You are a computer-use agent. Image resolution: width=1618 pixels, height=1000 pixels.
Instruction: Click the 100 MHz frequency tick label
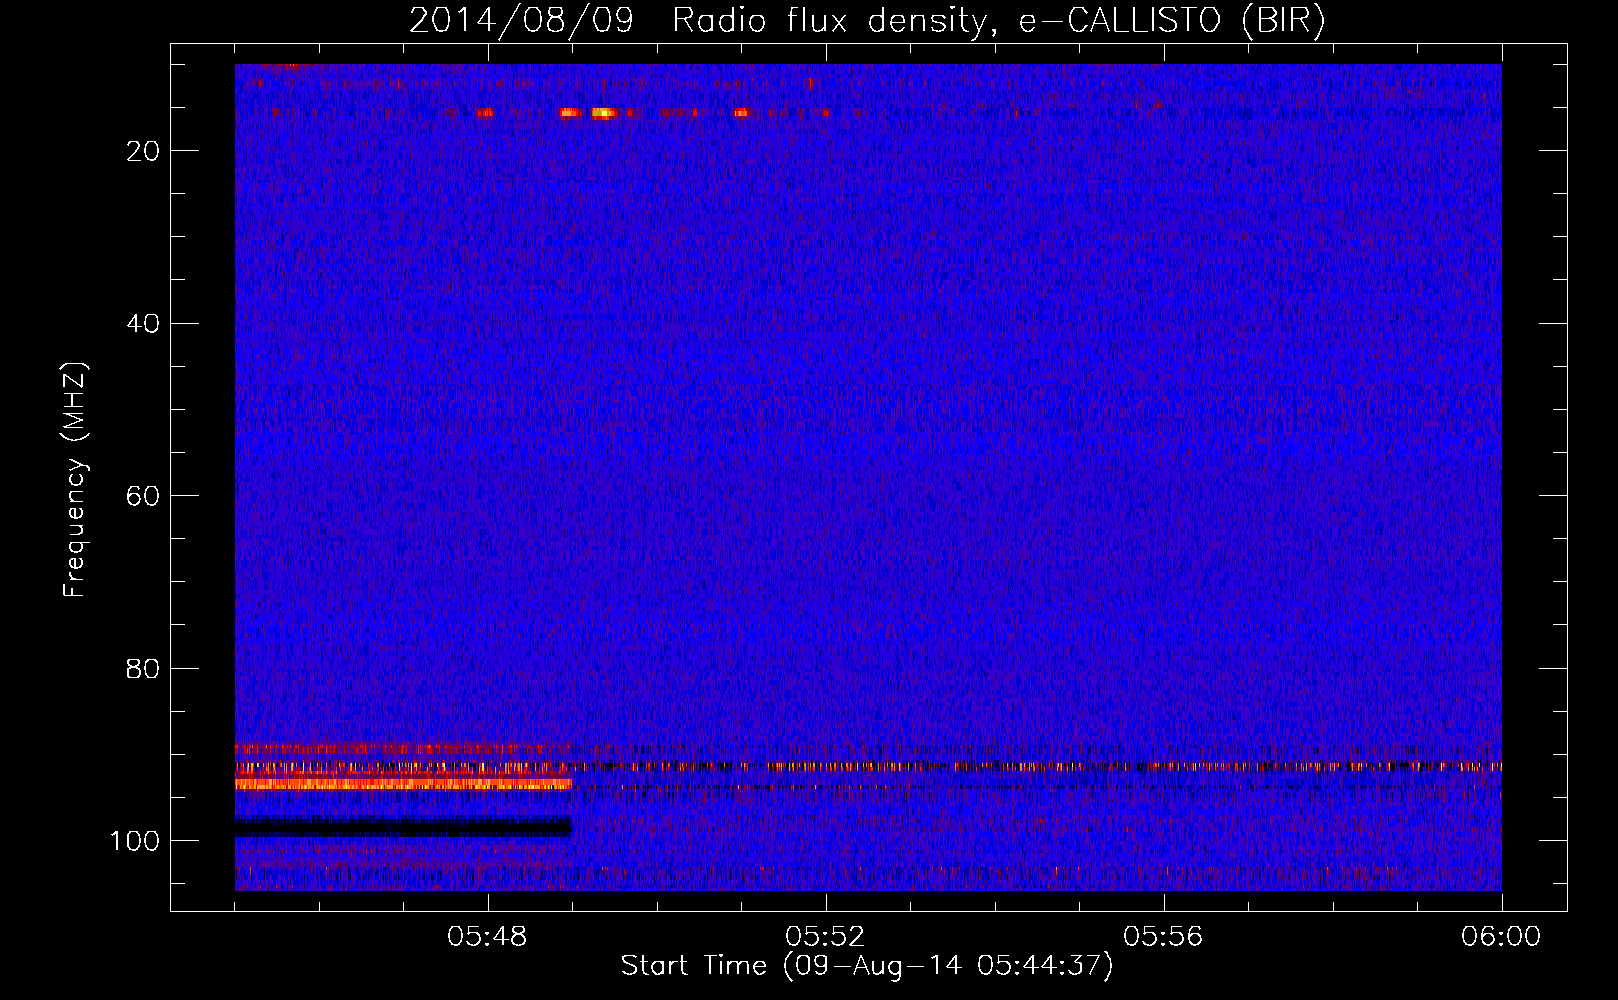pyautogui.click(x=135, y=841)
